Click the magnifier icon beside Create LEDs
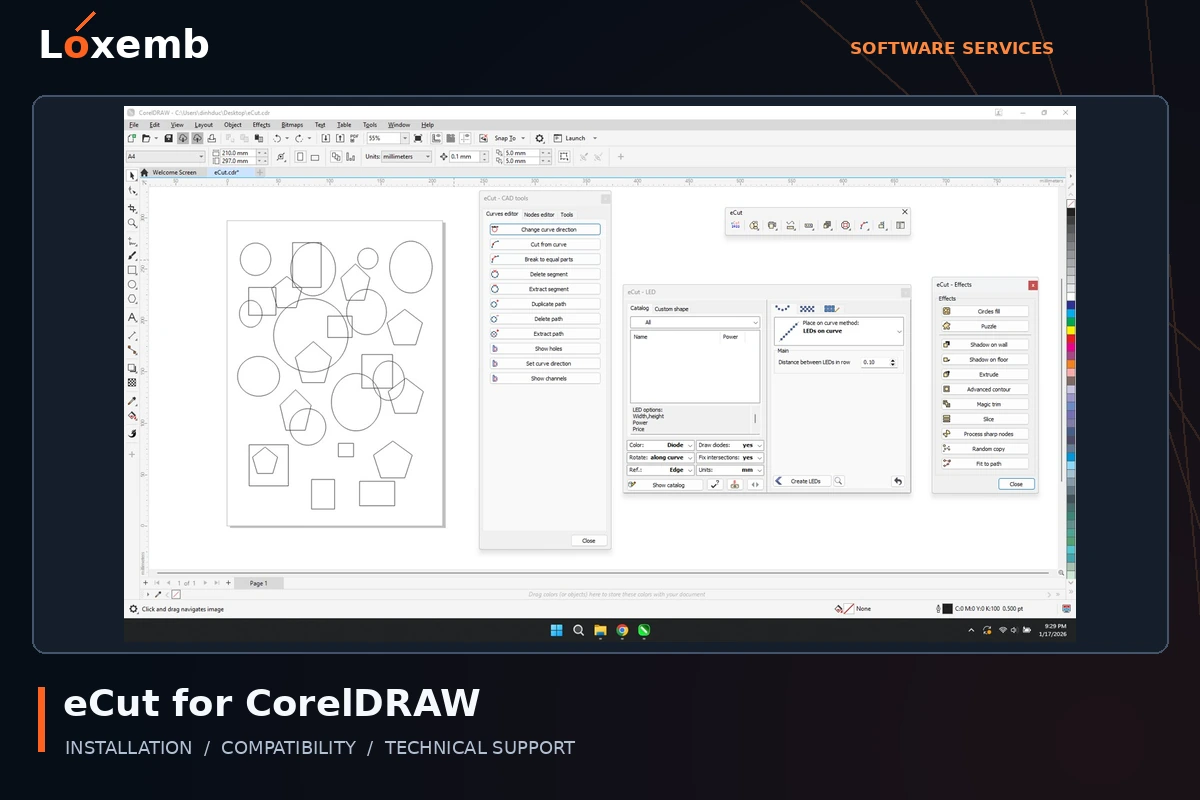The height and width of the screenshot is (800, 1200). [x=838, y=481]
